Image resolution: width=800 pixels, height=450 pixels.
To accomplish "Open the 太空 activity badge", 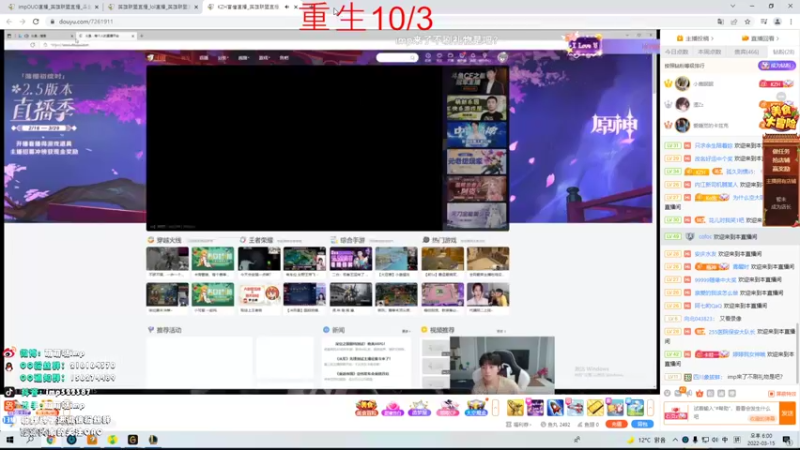I will point(476,408).
